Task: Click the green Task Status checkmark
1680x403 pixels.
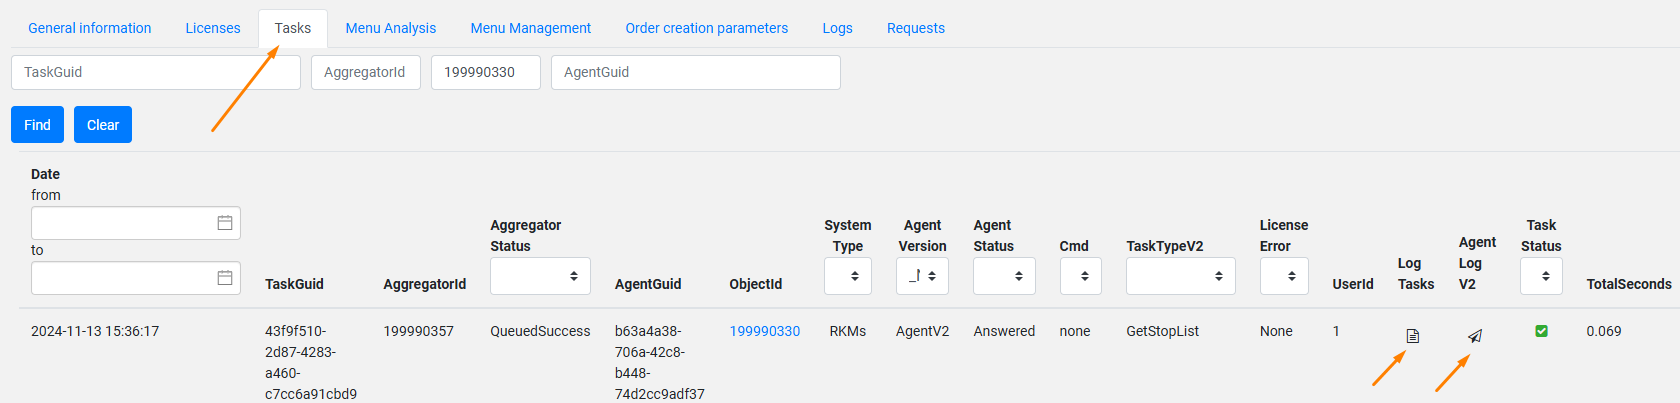Action: tap(1541, 331)
